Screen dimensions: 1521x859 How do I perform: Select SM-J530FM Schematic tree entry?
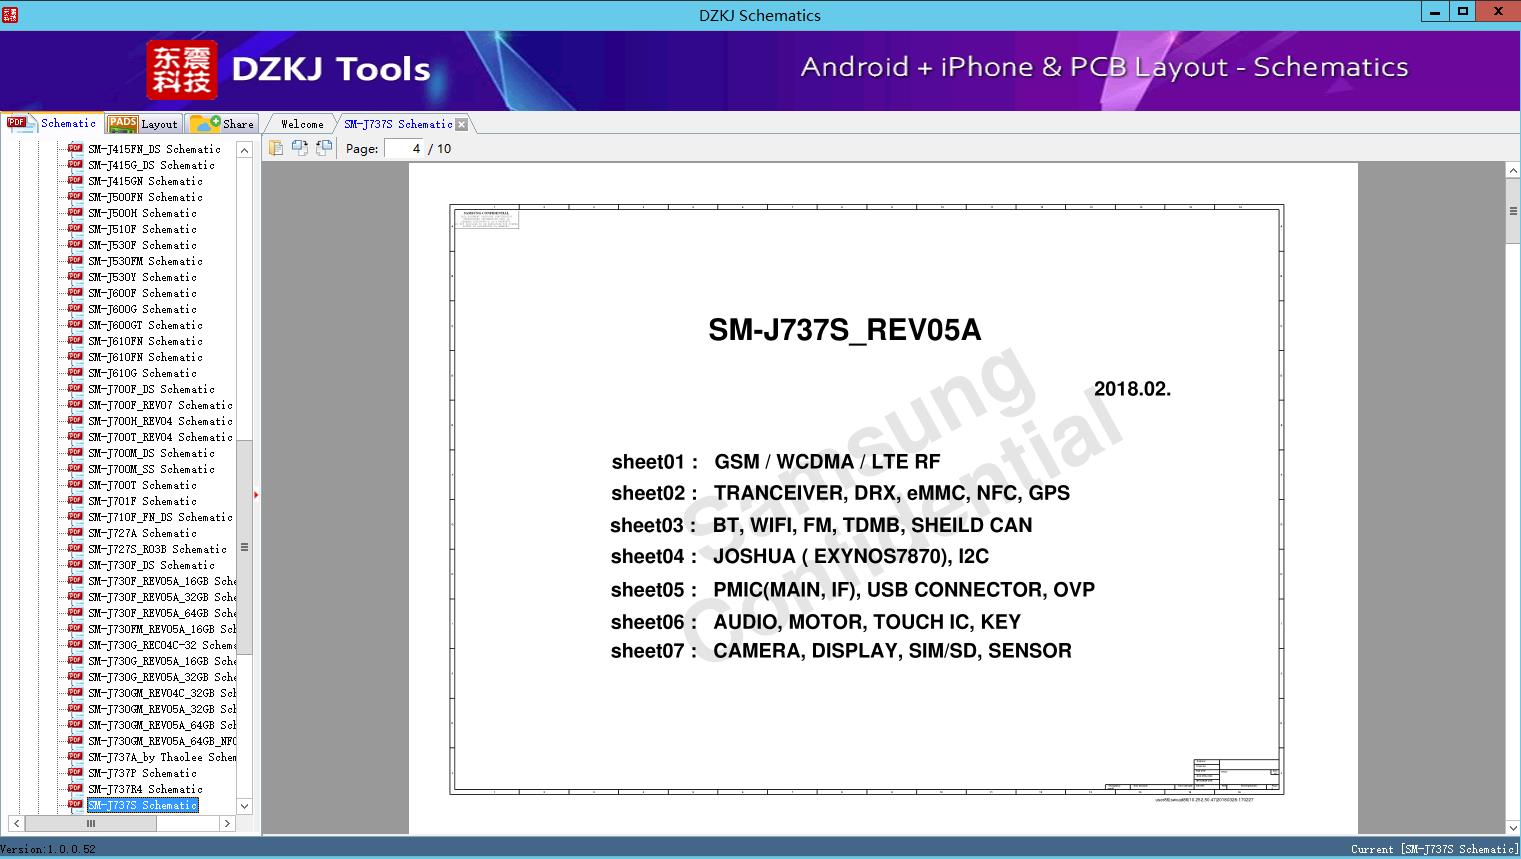pyautogui.click(x=145, y=261)
